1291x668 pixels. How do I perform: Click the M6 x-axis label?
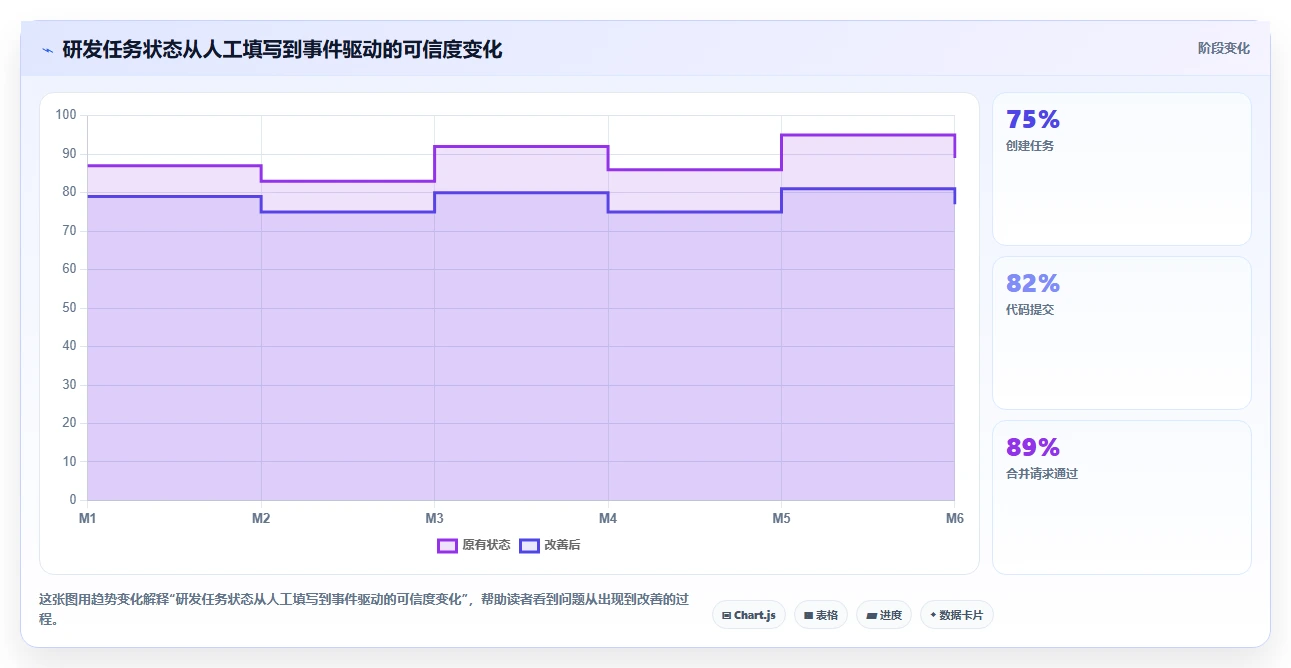(955, 518)
